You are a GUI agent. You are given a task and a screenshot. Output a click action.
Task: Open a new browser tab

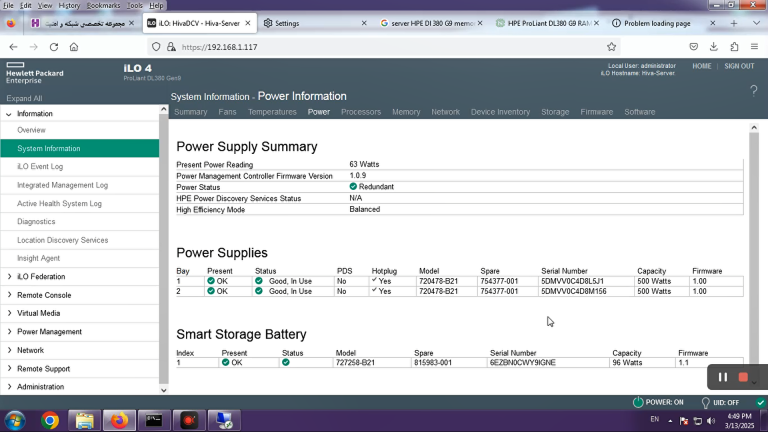pos(734,23)
